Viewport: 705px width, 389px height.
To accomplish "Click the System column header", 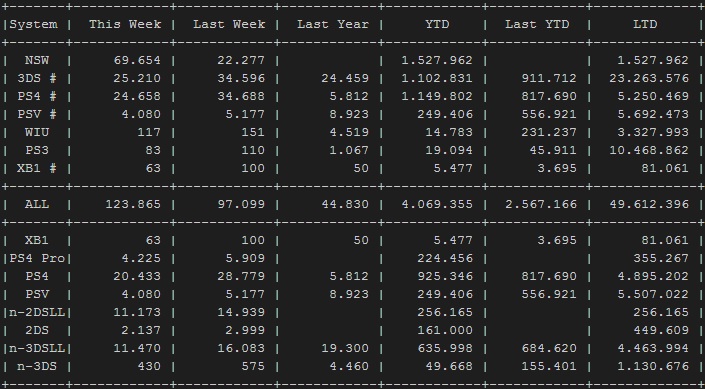I will 33,24.
